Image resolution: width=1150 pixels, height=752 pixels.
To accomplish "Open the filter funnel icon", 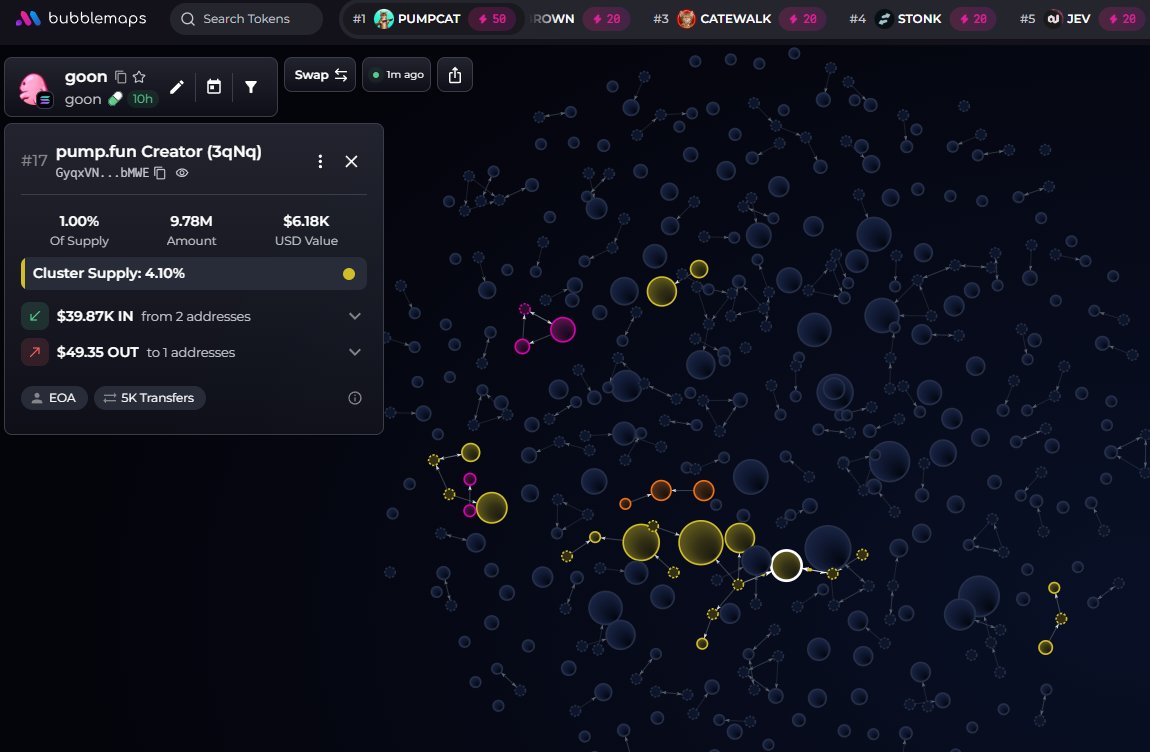I will [x=251, y=87].
